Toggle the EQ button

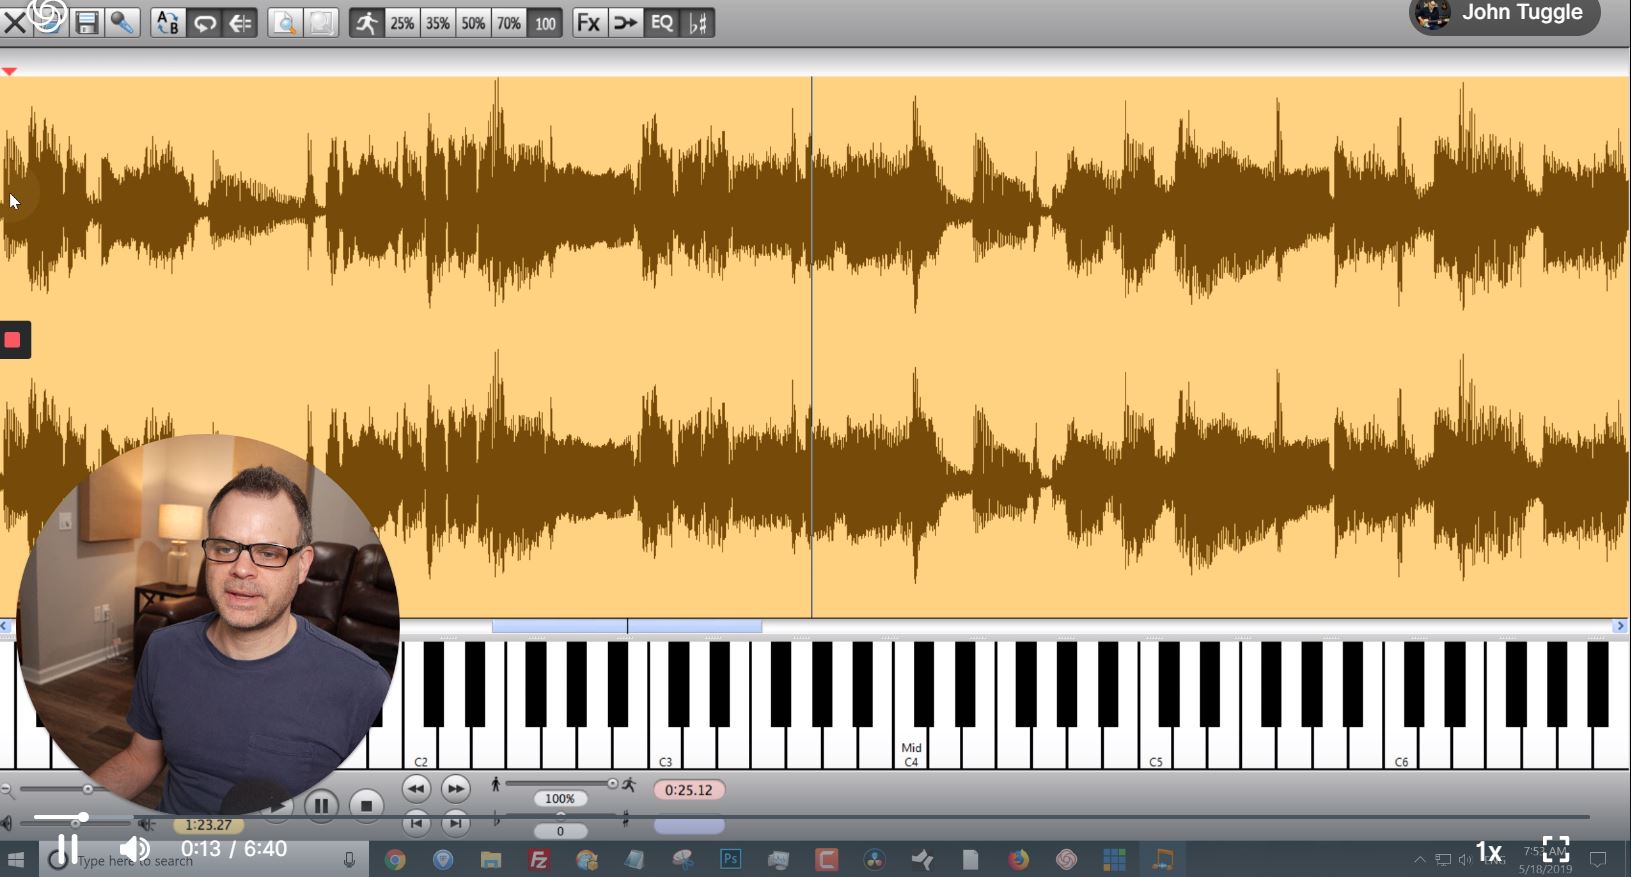click(x=661, y=22)
